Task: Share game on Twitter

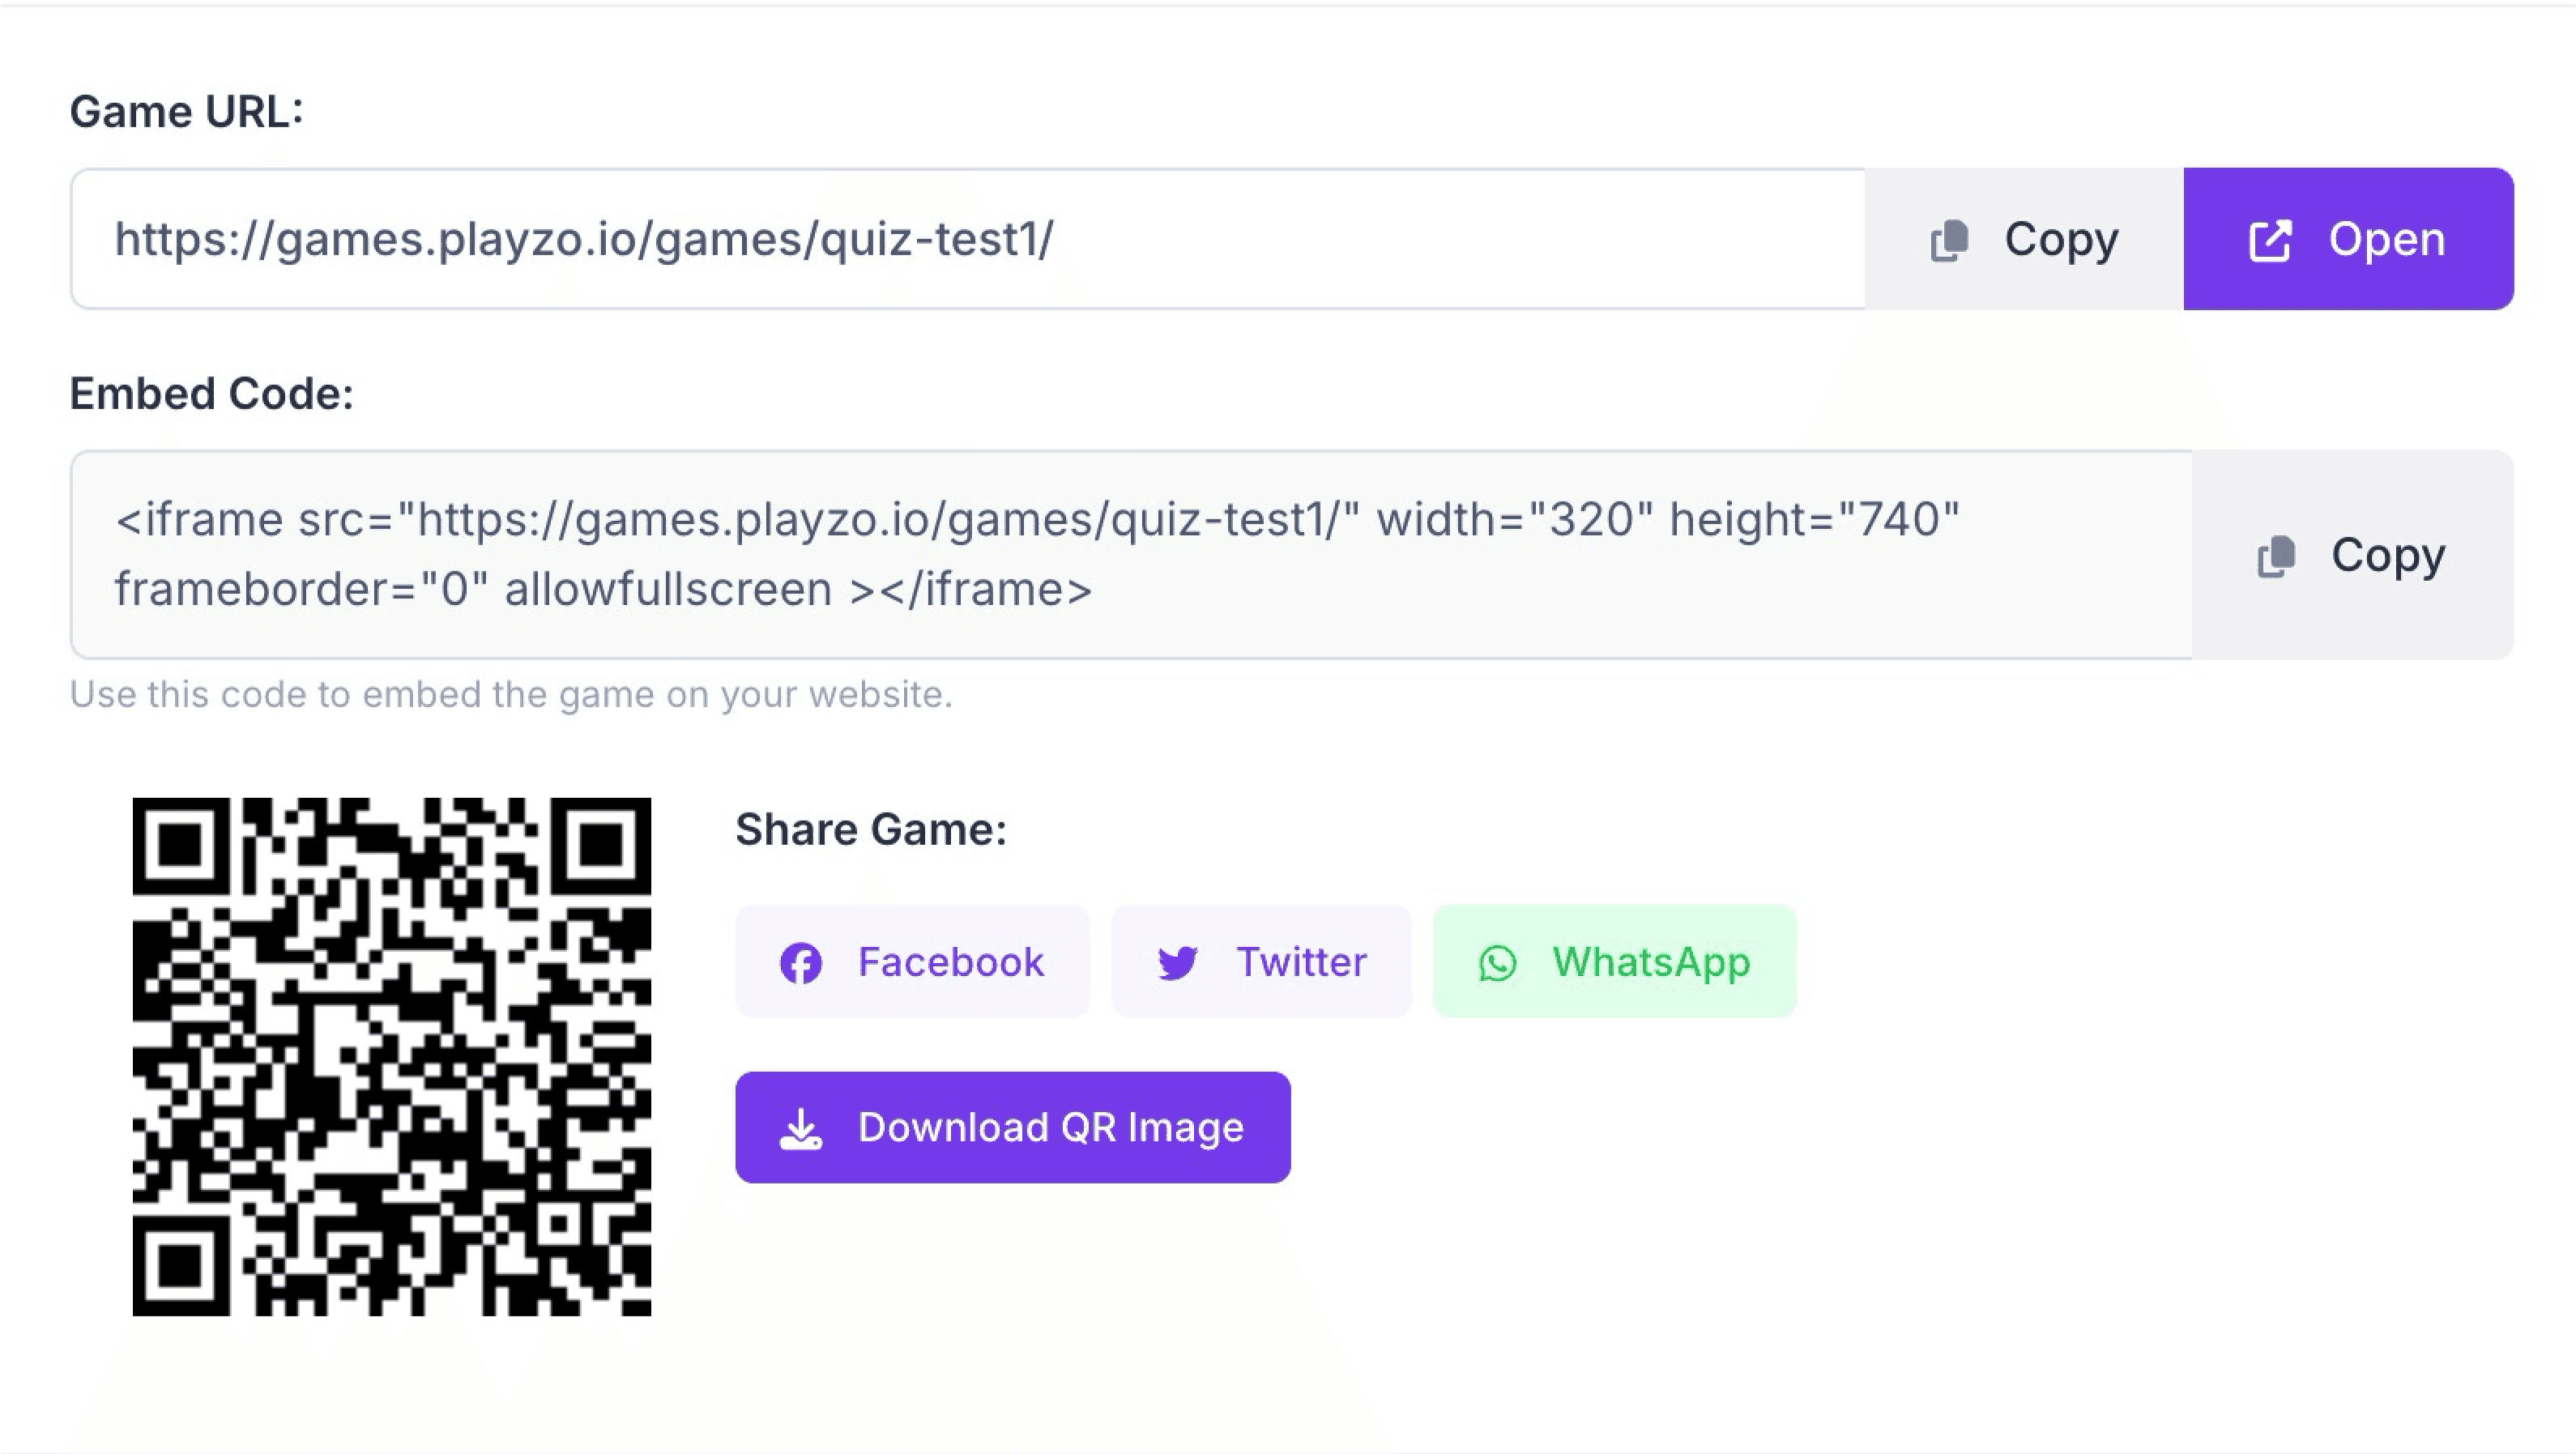Action: click(1261, 962)
